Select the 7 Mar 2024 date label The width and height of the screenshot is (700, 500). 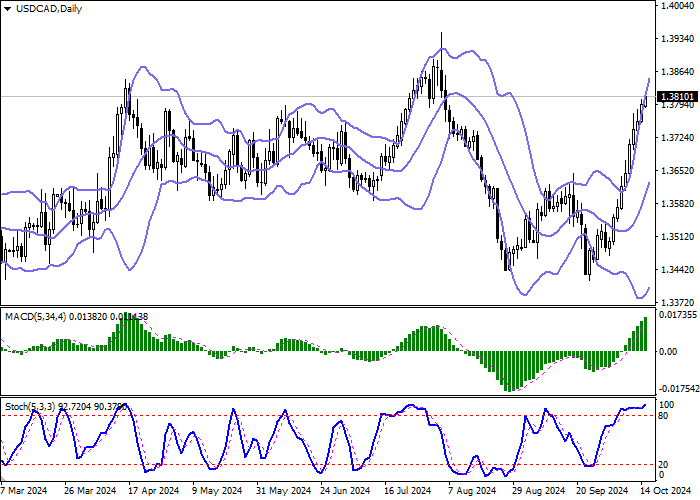(24, 491)
